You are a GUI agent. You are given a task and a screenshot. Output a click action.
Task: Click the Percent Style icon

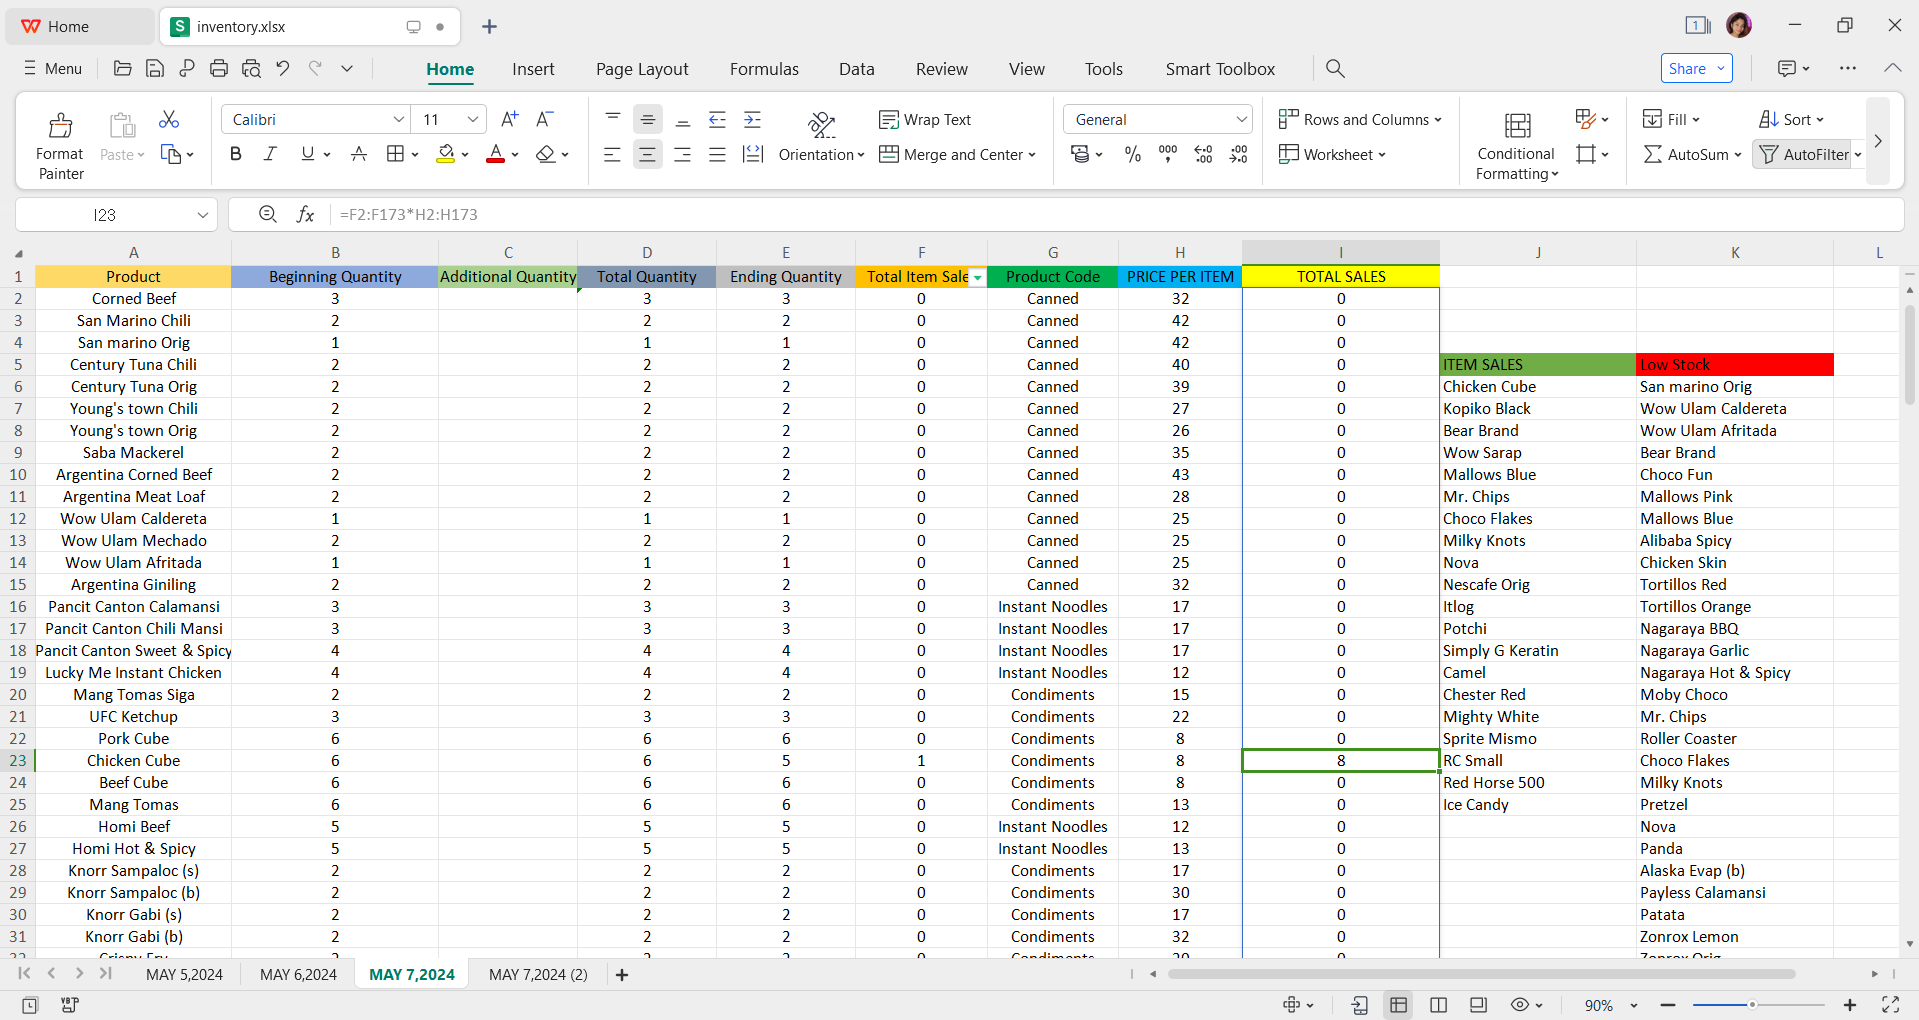point(1133,154)
